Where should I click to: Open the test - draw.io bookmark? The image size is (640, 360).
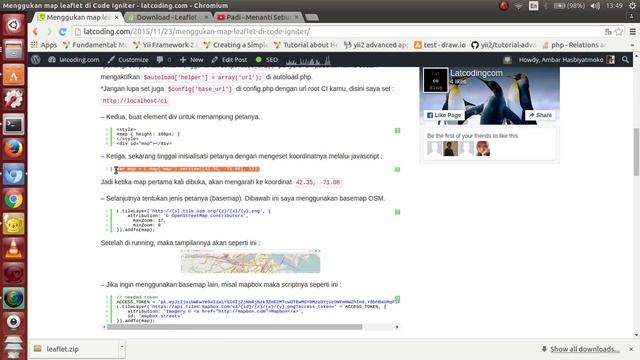pyautogui.click(x=440, y=45)
